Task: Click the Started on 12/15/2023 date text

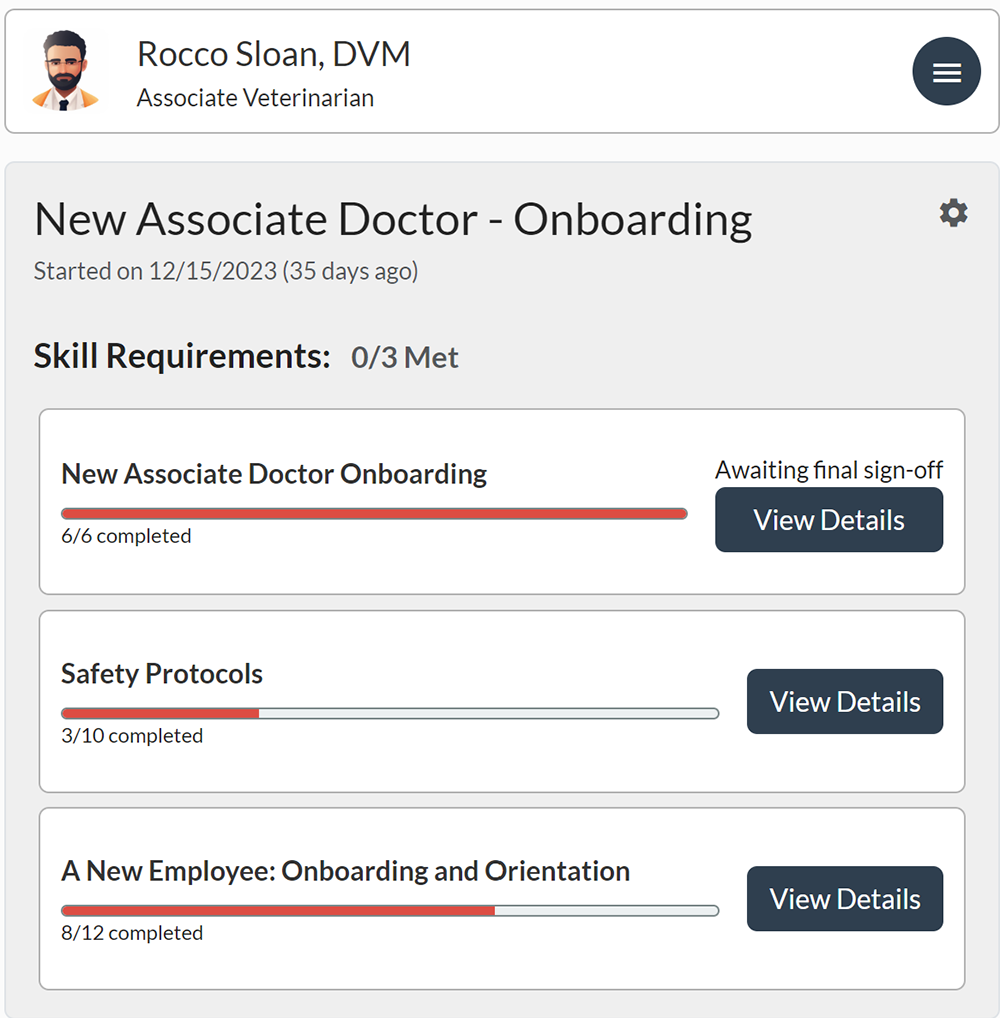Action: coord(226,271)
